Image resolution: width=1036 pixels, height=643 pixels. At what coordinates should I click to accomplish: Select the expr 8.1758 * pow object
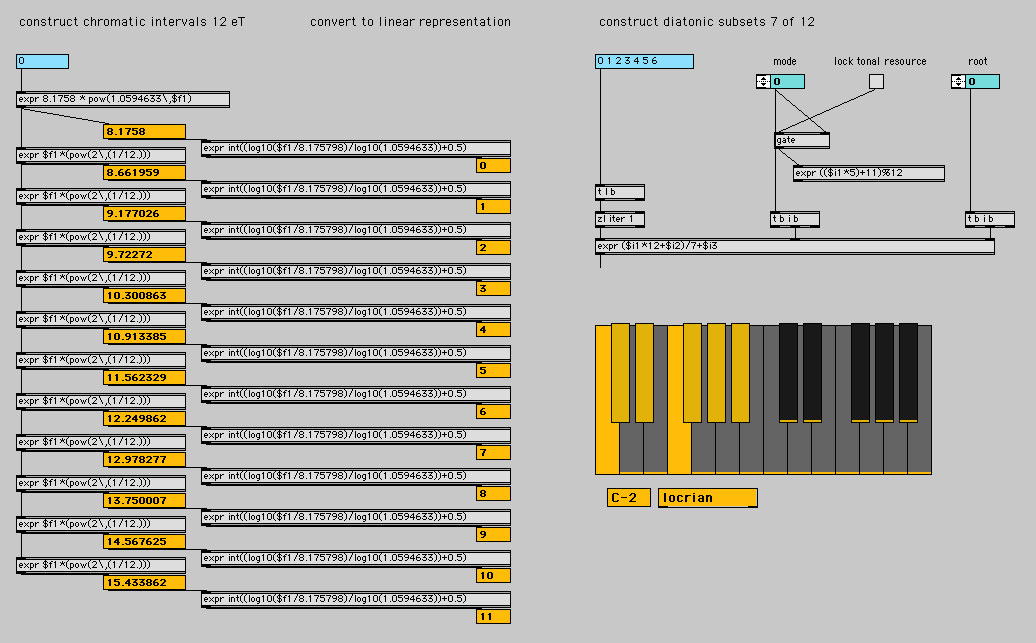click(123, 99)
